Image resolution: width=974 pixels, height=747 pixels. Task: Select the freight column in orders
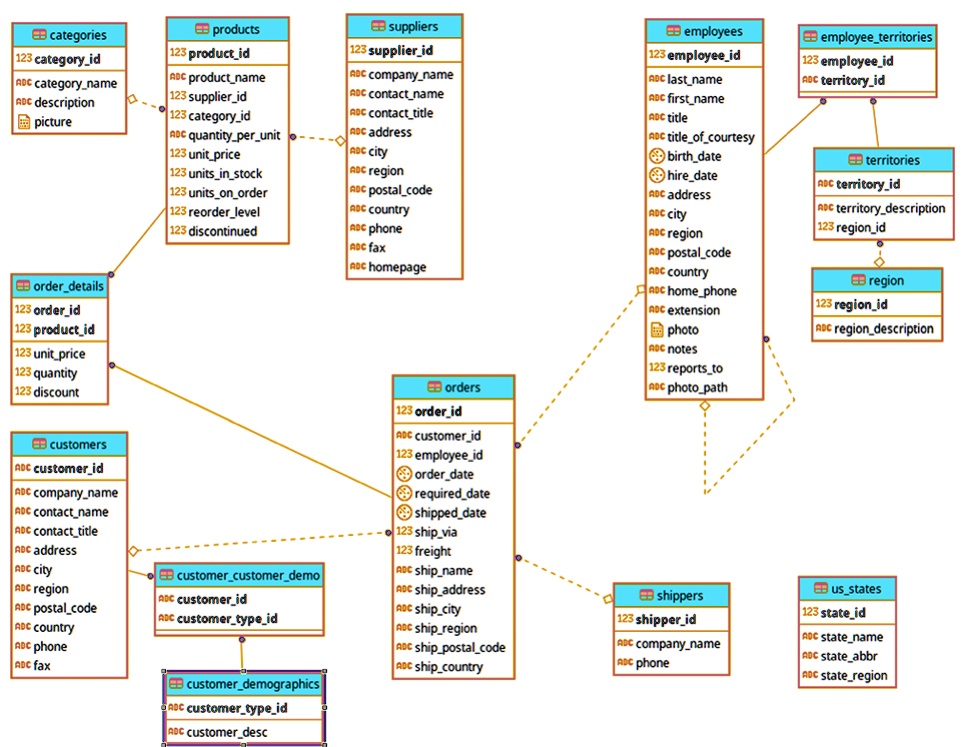(x=434, y=551)
